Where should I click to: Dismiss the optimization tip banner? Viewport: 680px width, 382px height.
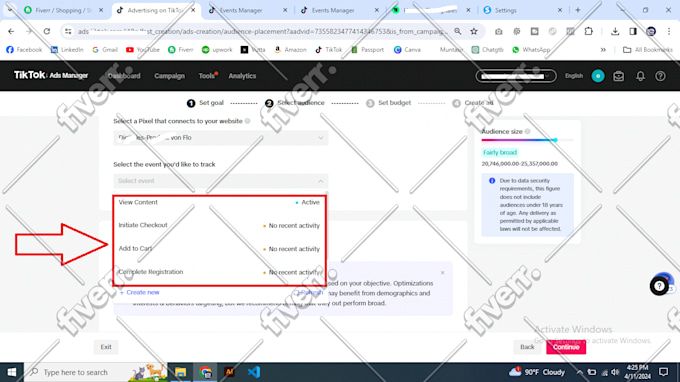(x=442, y=273)
